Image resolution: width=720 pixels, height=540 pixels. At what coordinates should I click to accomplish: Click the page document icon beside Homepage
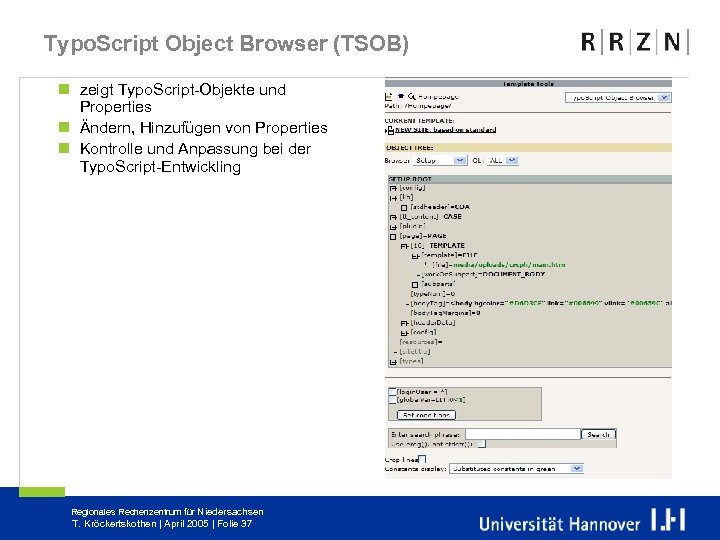point(388,96)
